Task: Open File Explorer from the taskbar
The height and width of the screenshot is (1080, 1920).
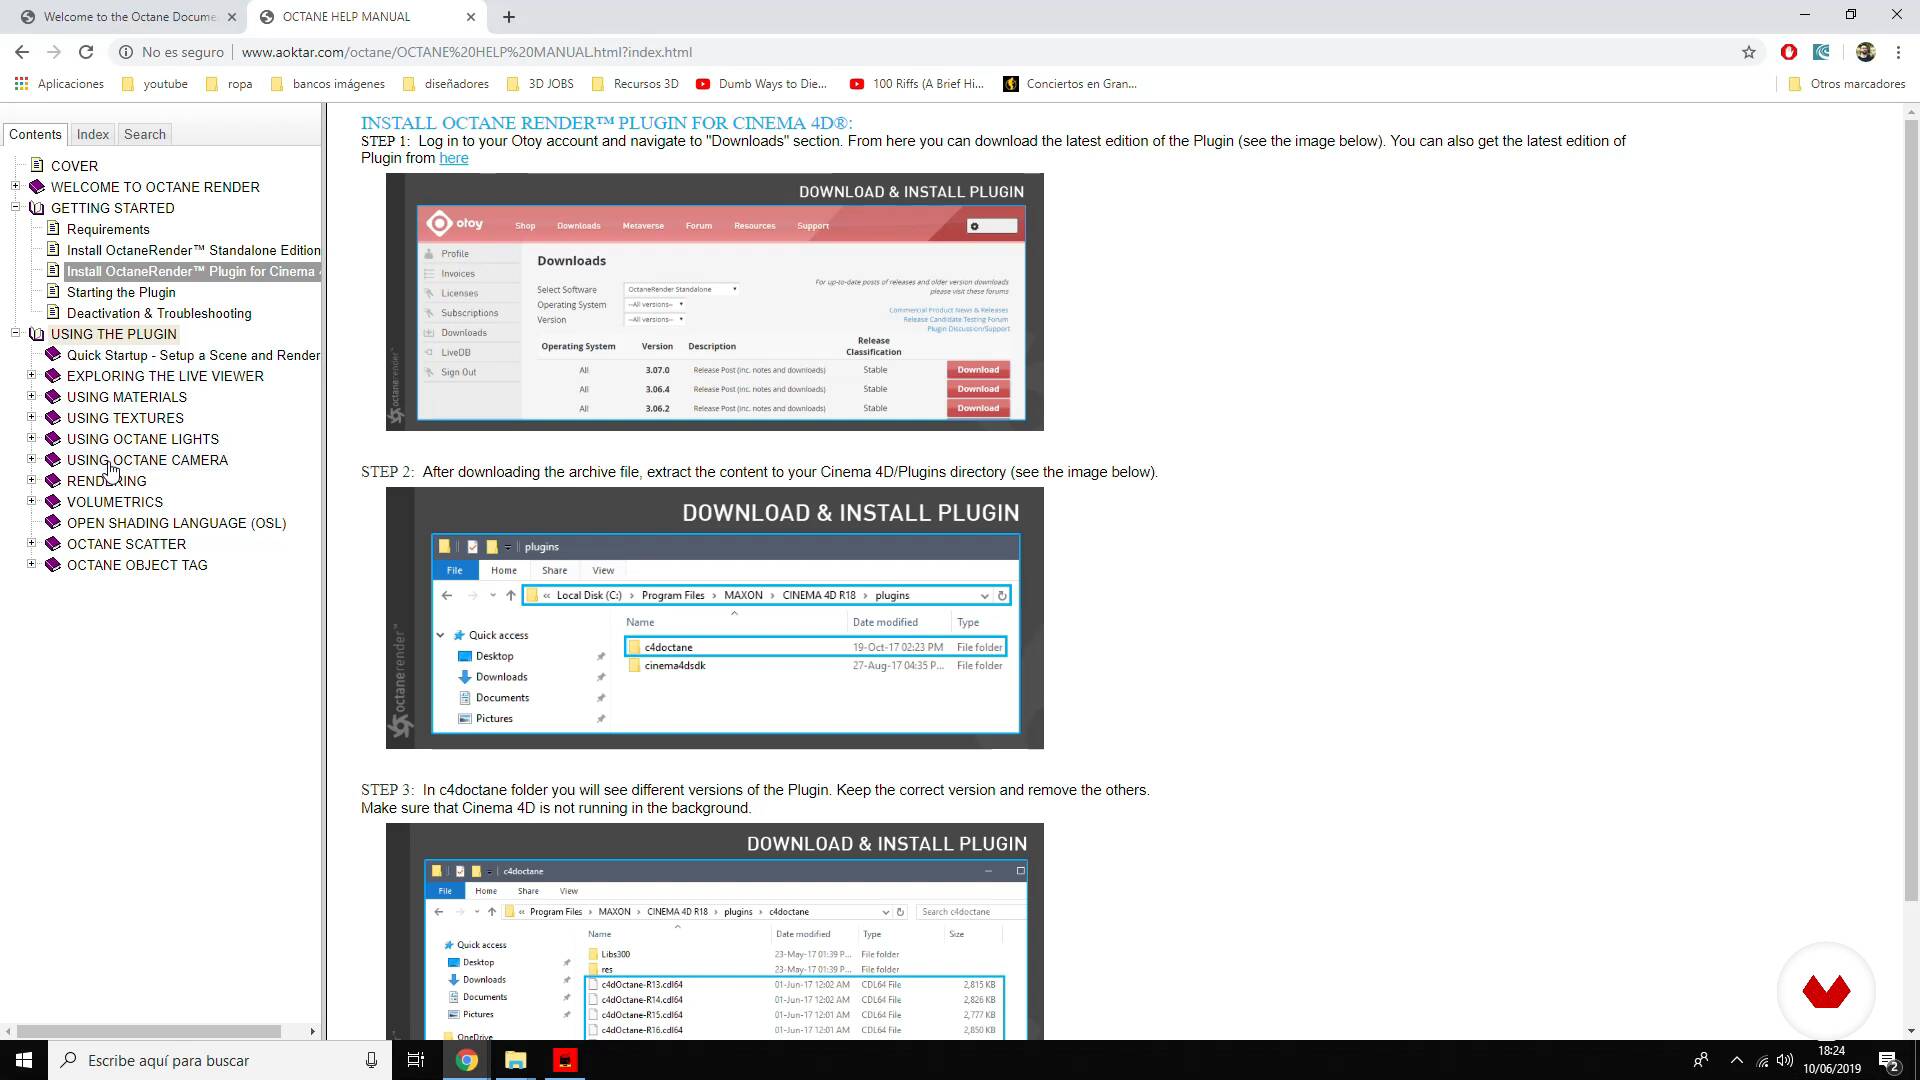Action: tap(516, 1060)
